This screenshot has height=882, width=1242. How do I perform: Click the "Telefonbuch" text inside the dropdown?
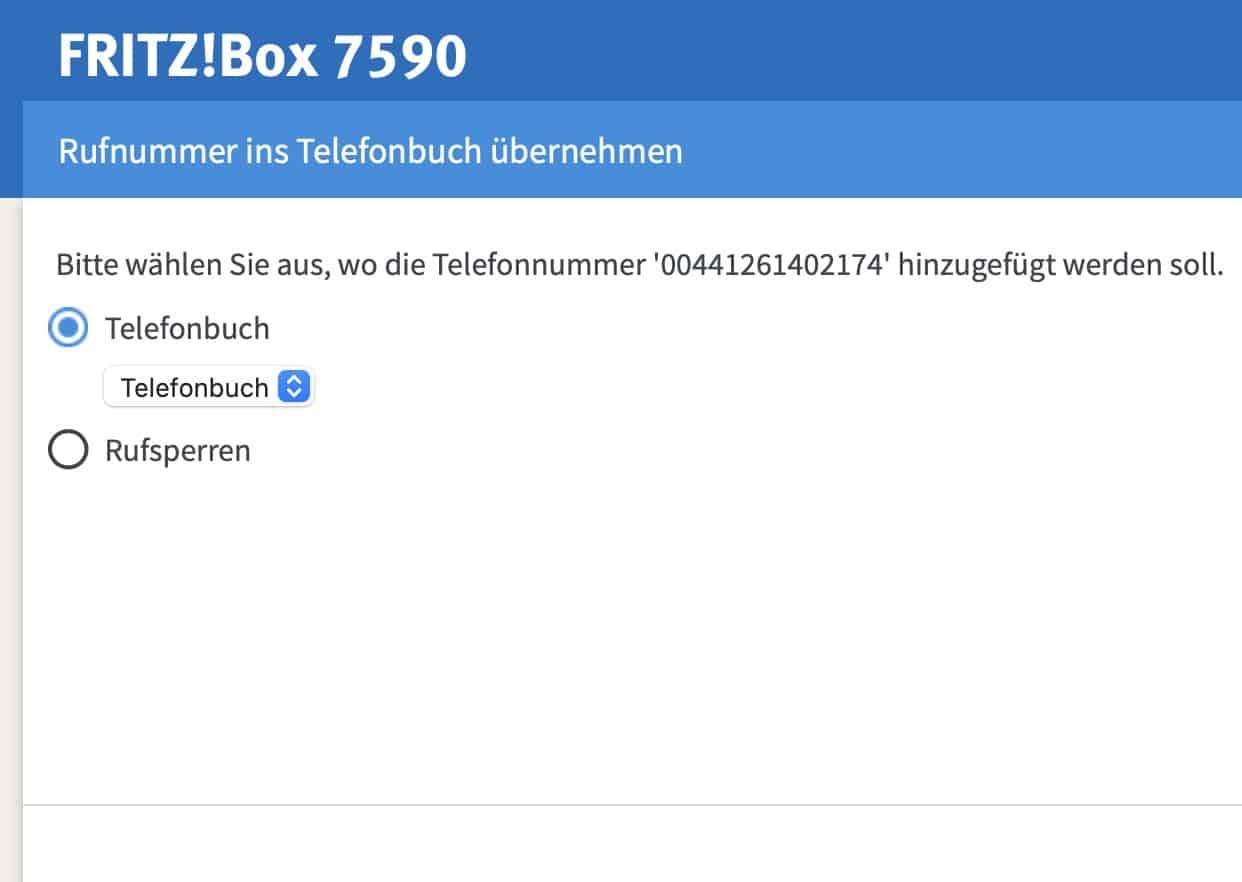(x=194, y=387)
